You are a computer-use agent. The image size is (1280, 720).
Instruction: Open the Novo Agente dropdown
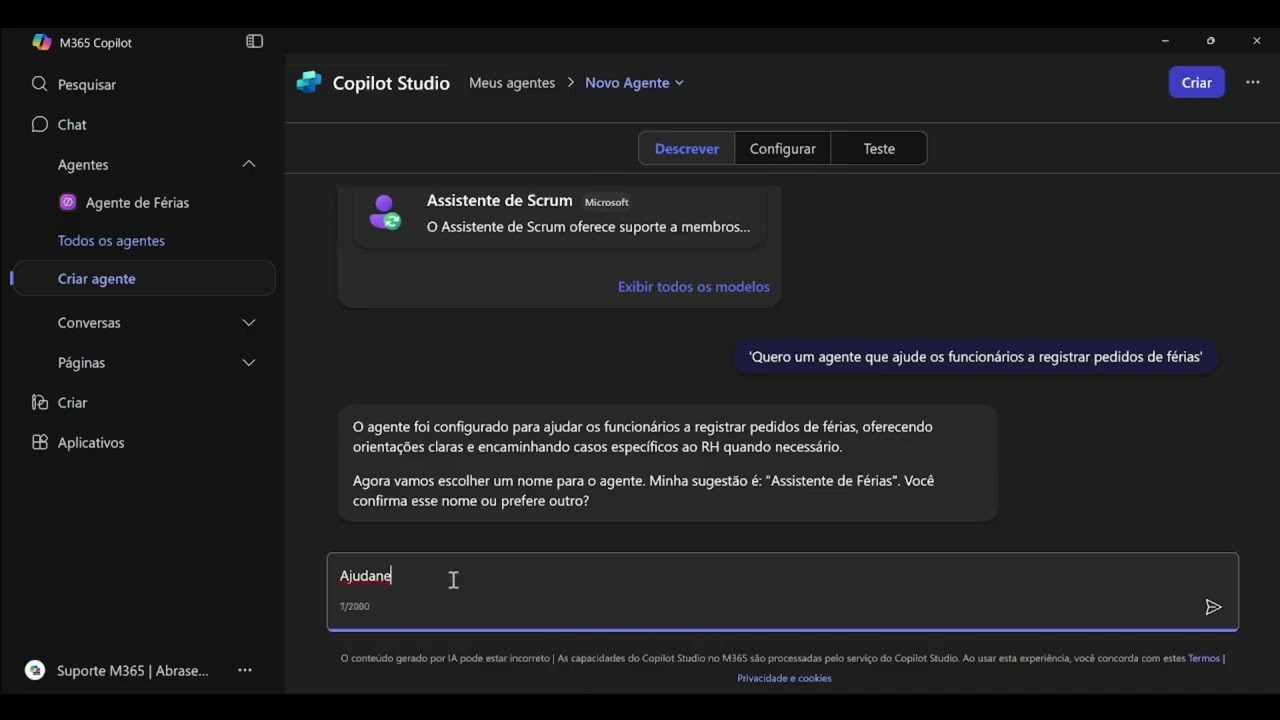[634, 82]
